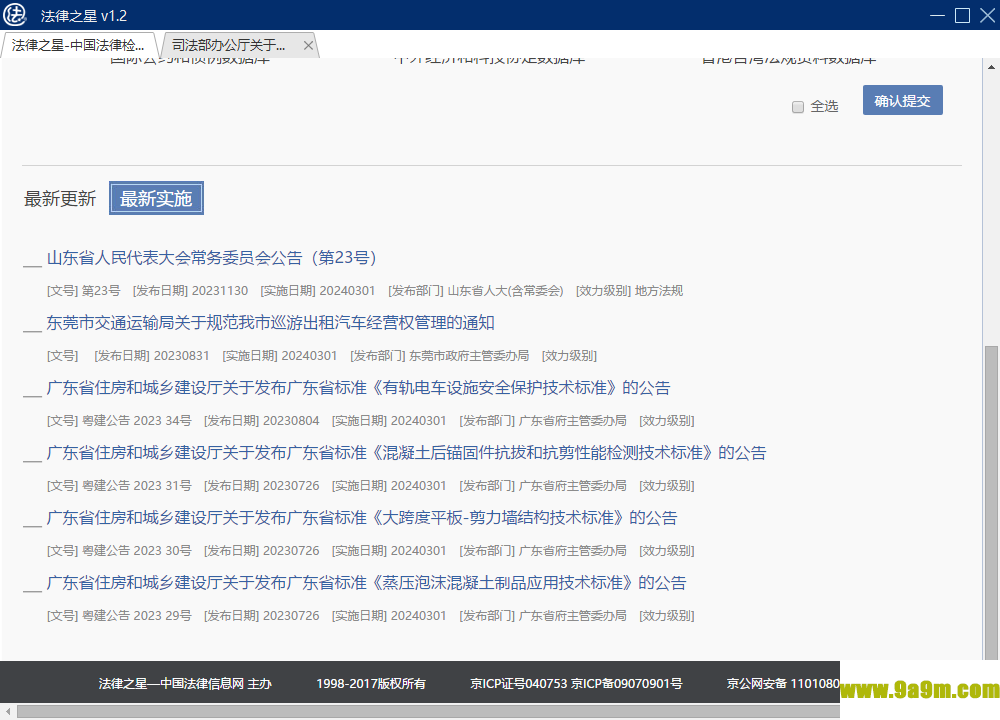Click 粤建公告 2023 30号 document number text

[x=136, y=551]
